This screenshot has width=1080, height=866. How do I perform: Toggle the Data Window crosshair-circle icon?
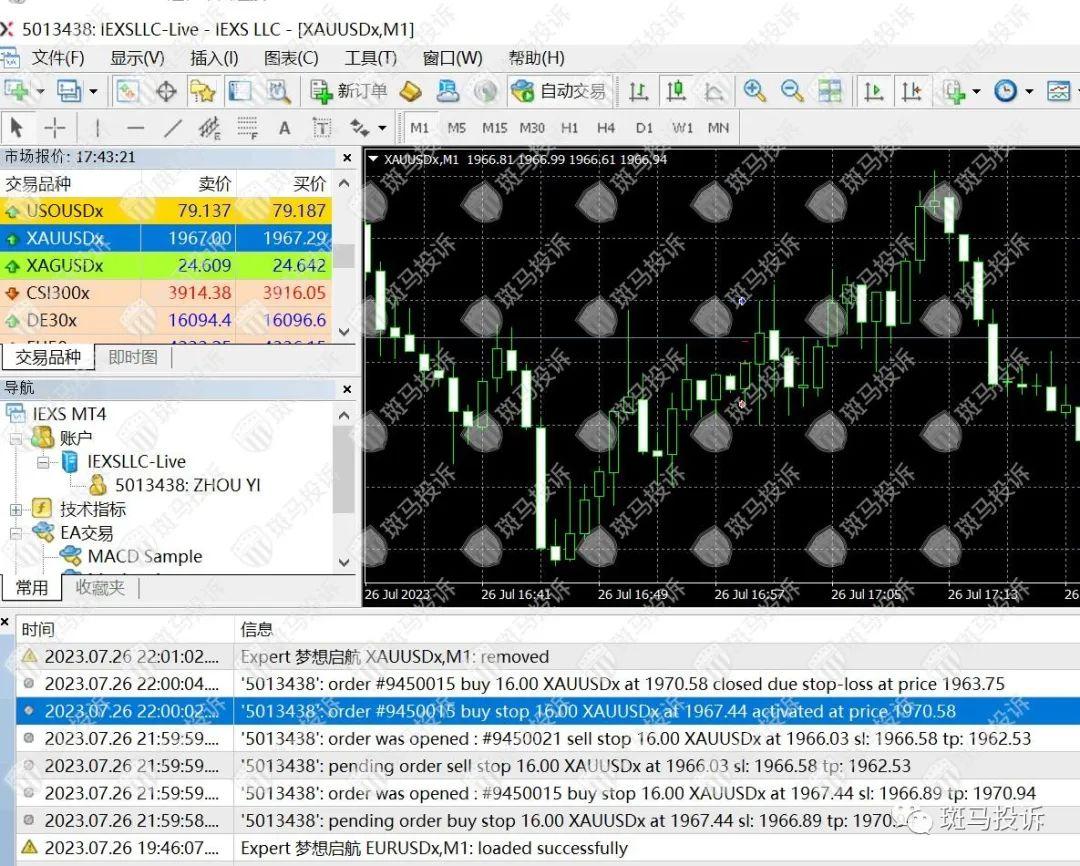[x=165, y=91]
